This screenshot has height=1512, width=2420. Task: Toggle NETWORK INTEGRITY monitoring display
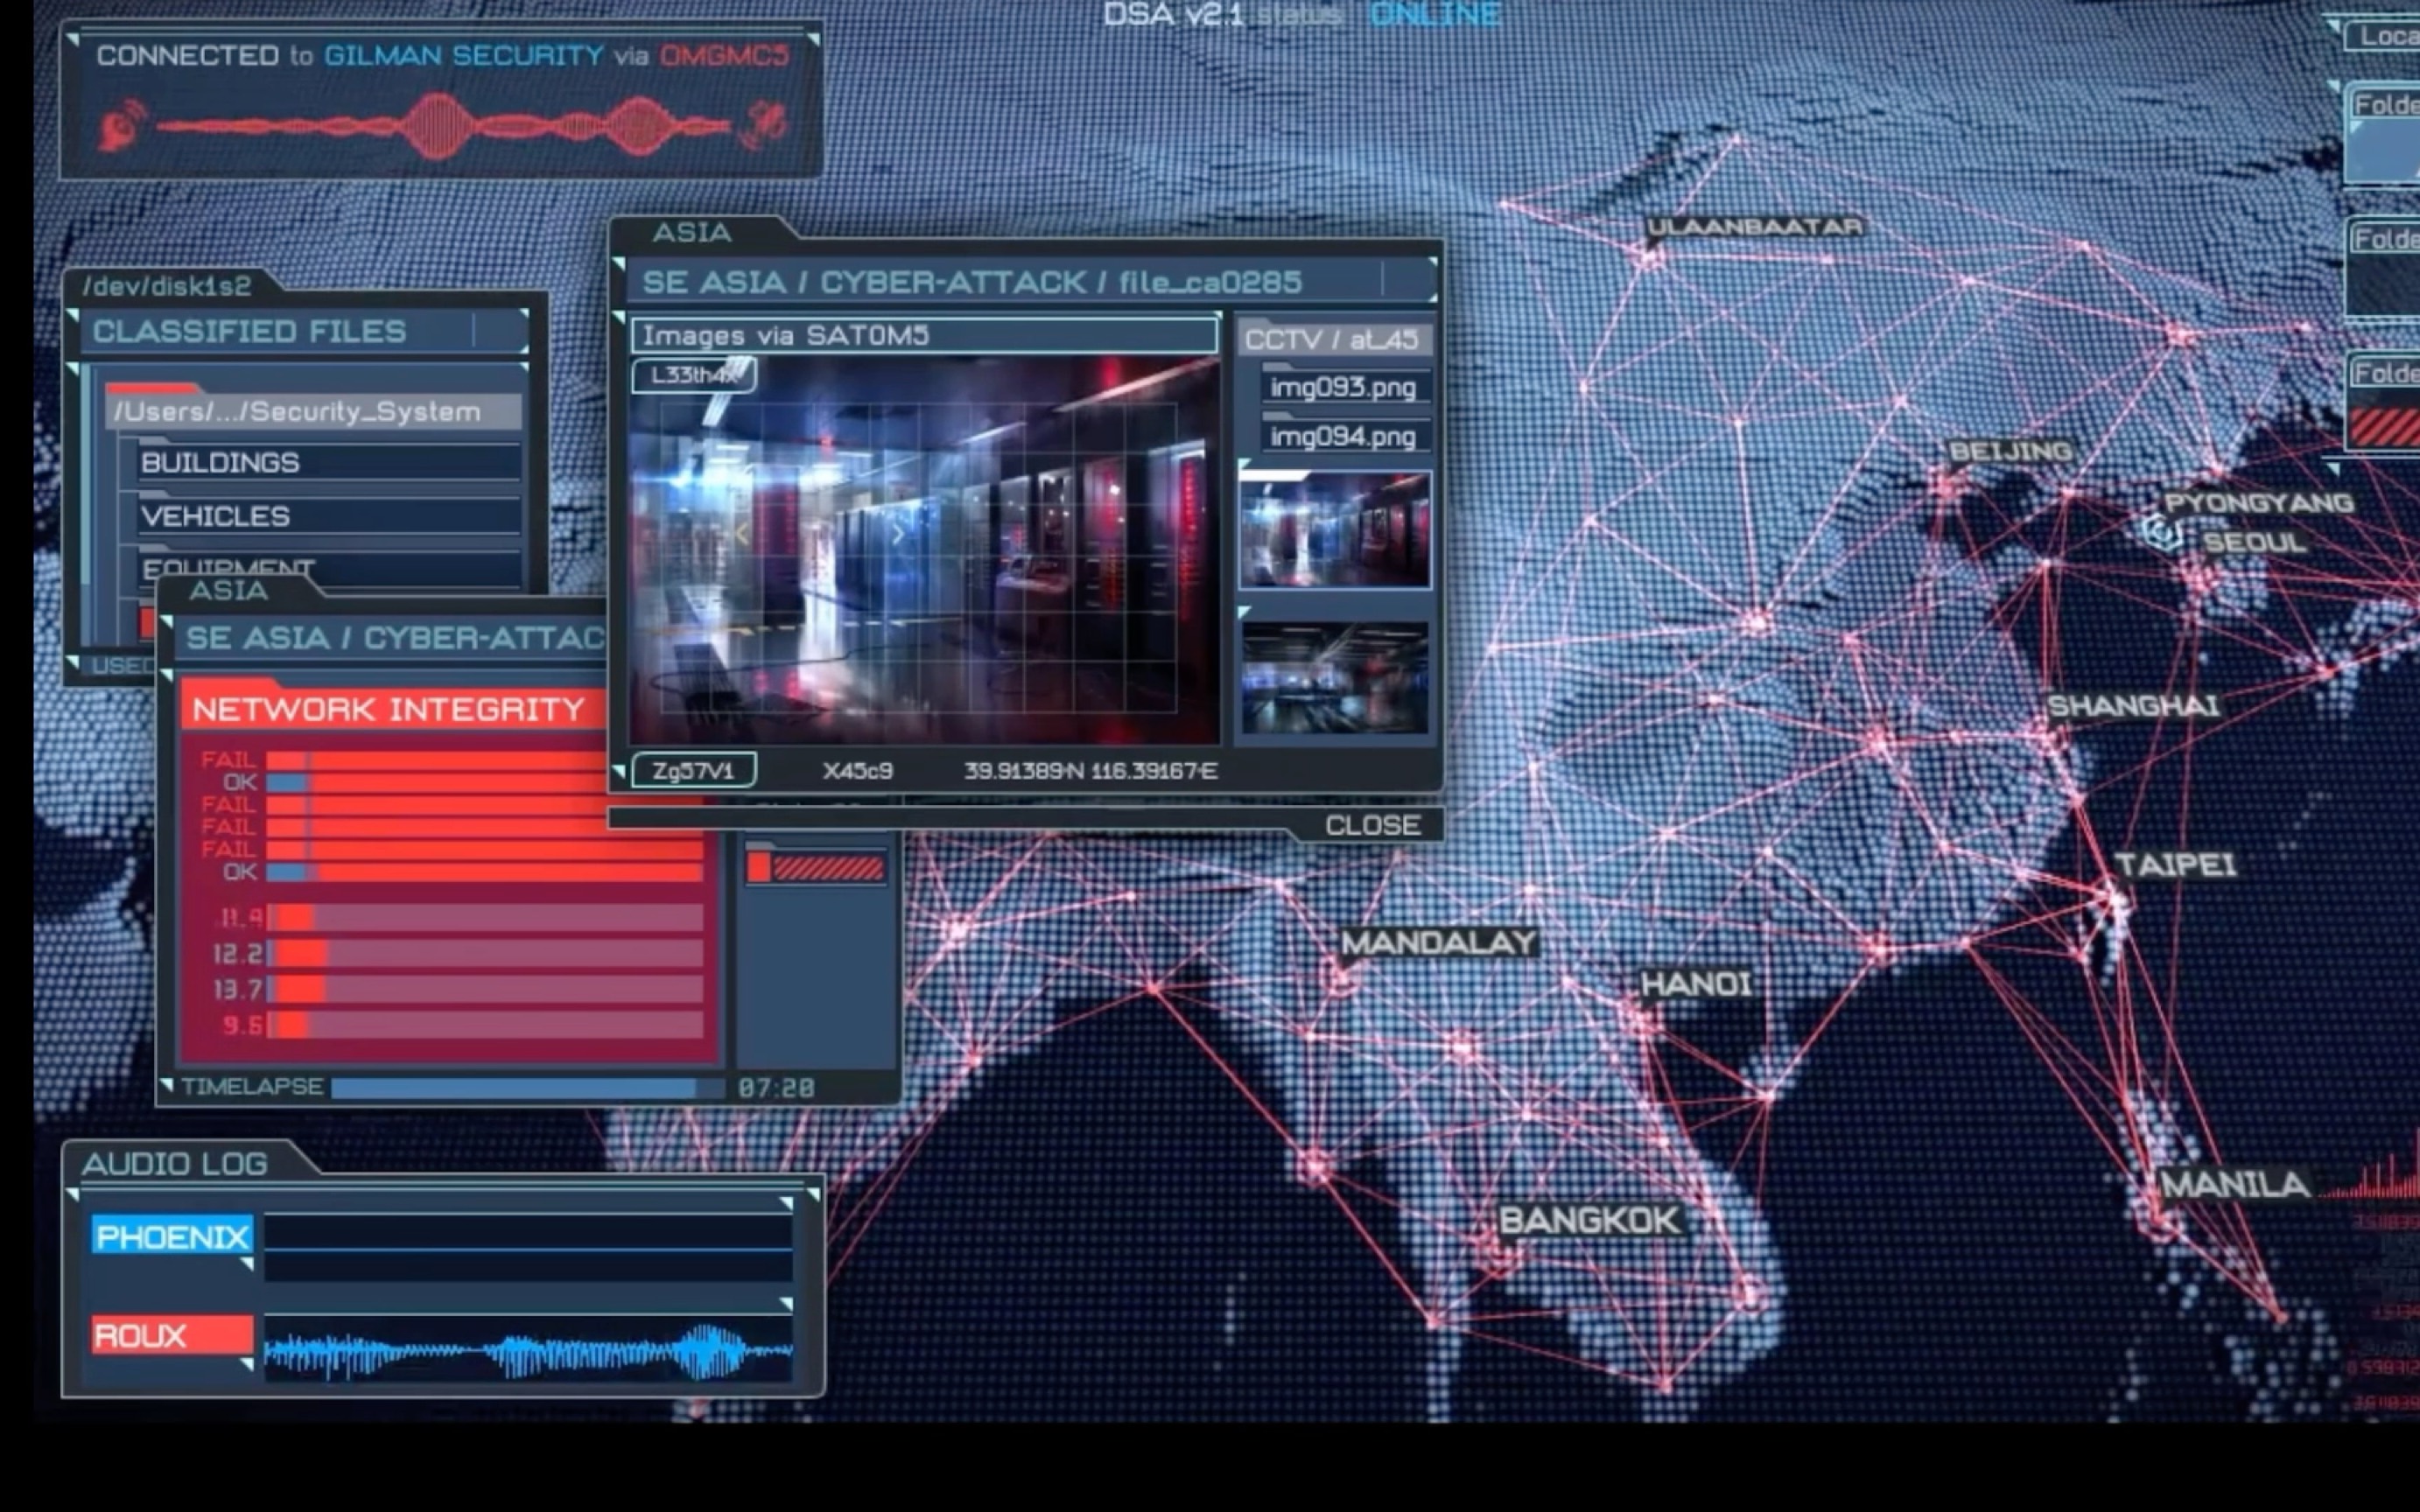pos(389,709)
